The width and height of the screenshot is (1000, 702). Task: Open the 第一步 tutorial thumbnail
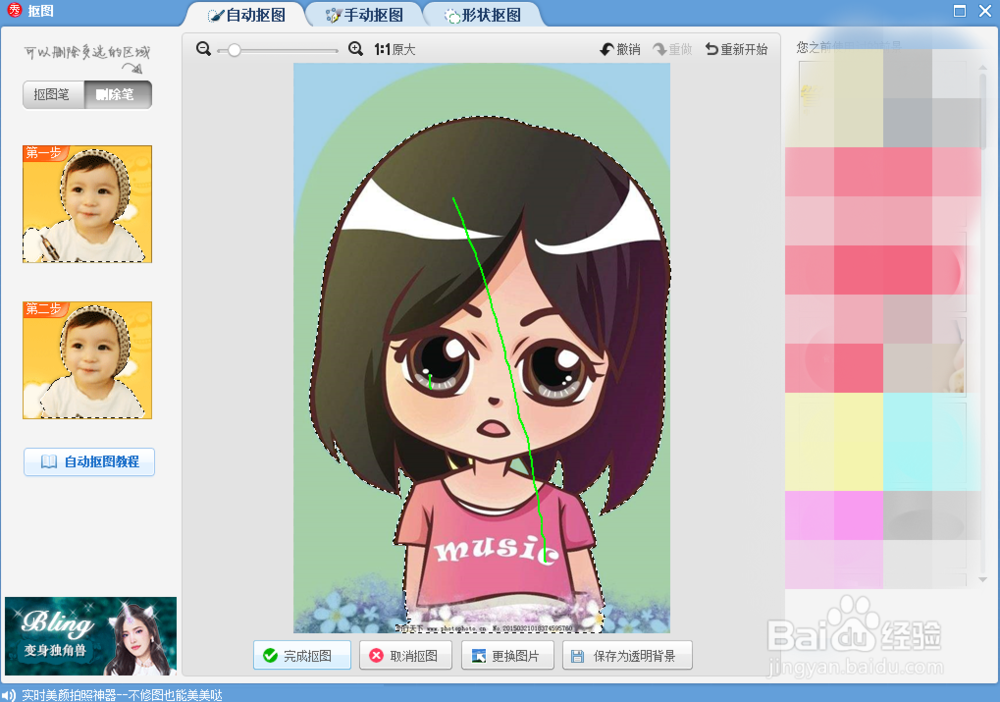point(87,204)
